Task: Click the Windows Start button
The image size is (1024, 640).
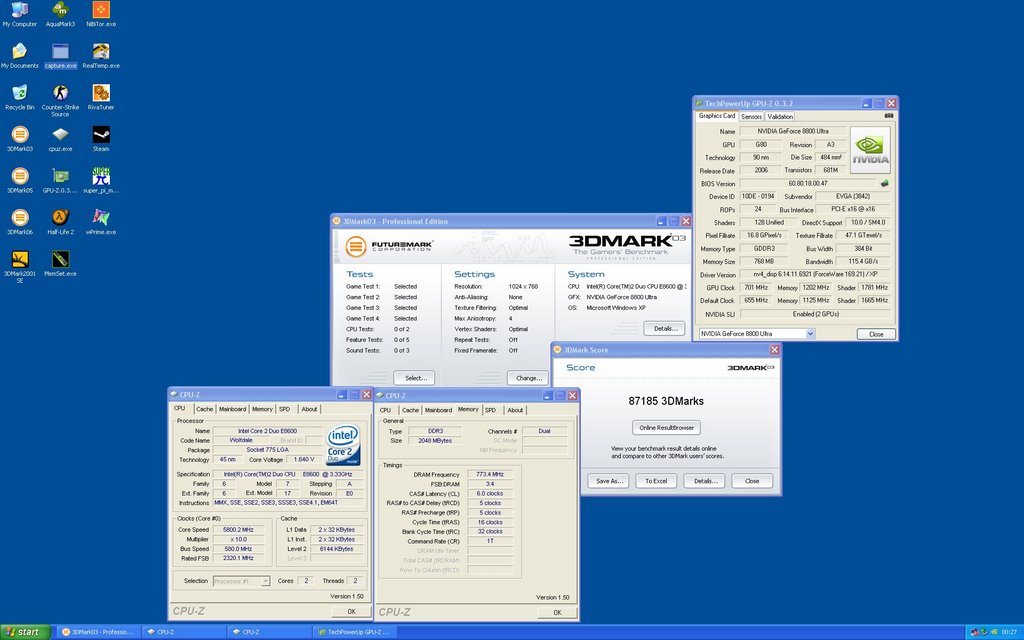Action: [x=25, y=632]
